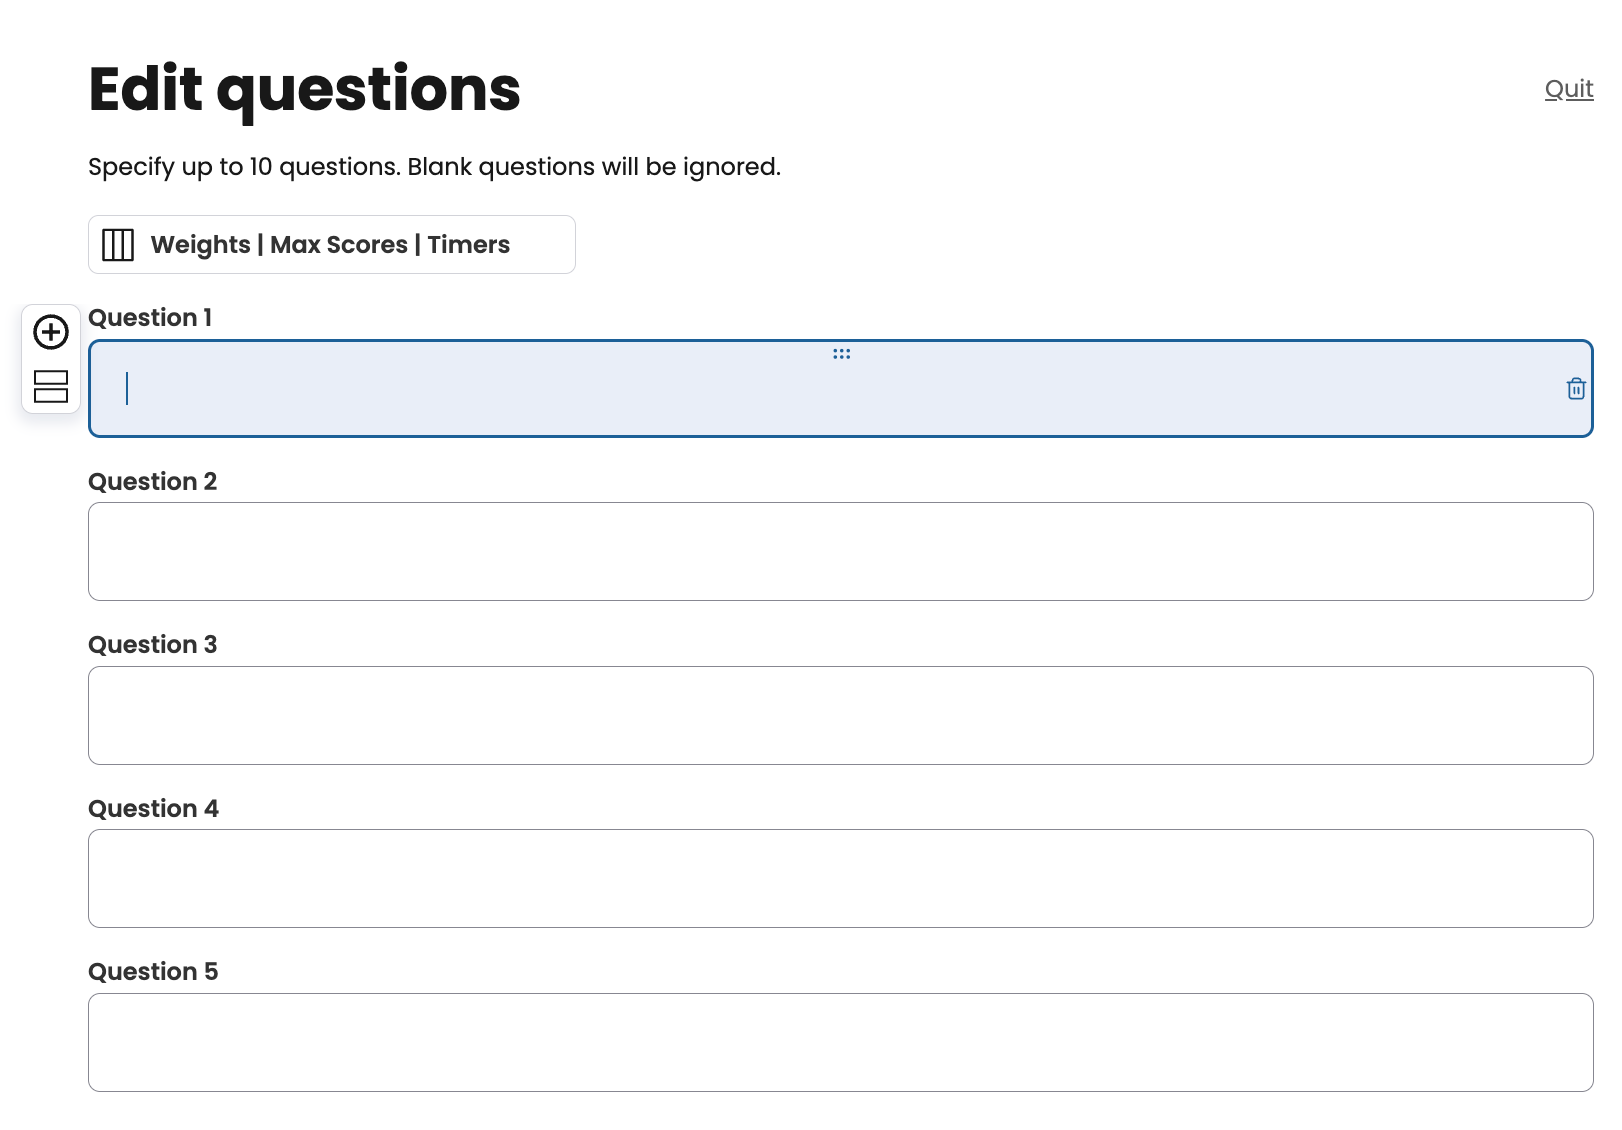Select the Question 3 label text
Image resolution: width=1622 pixels, height=1130 pixels.
(x=152, y=645)
